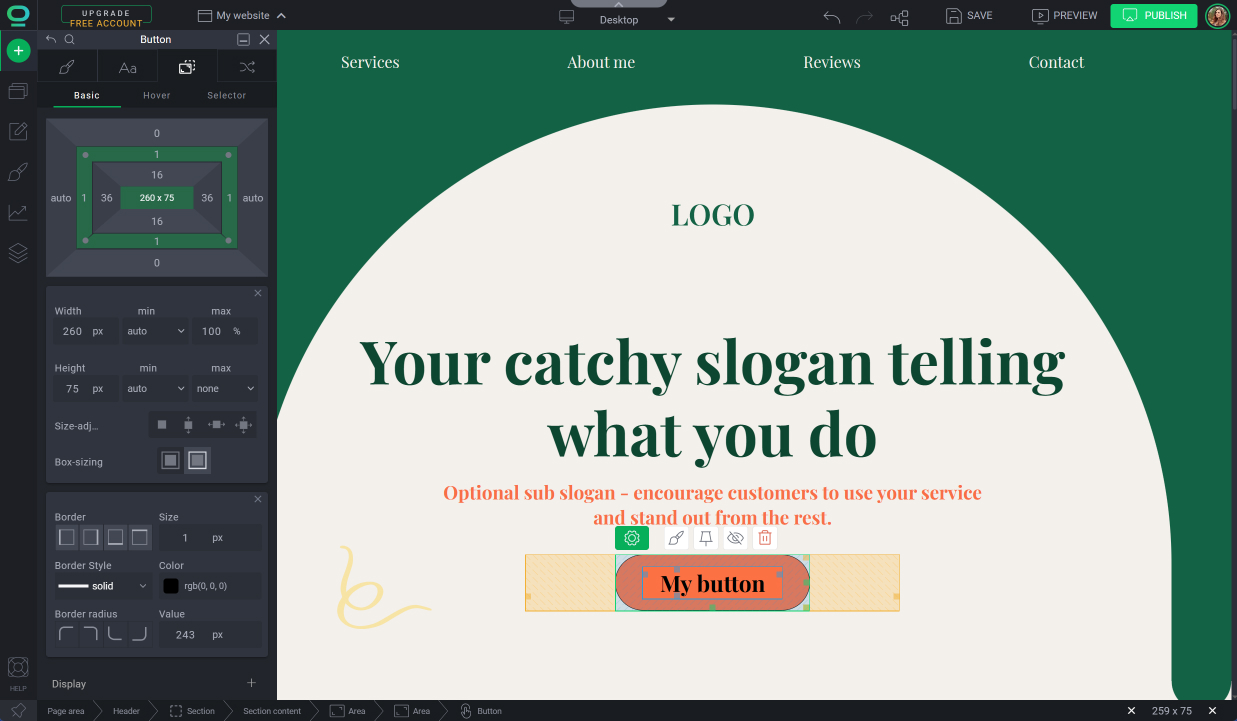Viewport: 1237px width, 721px height.
Task: Open the layout size tab icon
Action: tap(187, 67)
